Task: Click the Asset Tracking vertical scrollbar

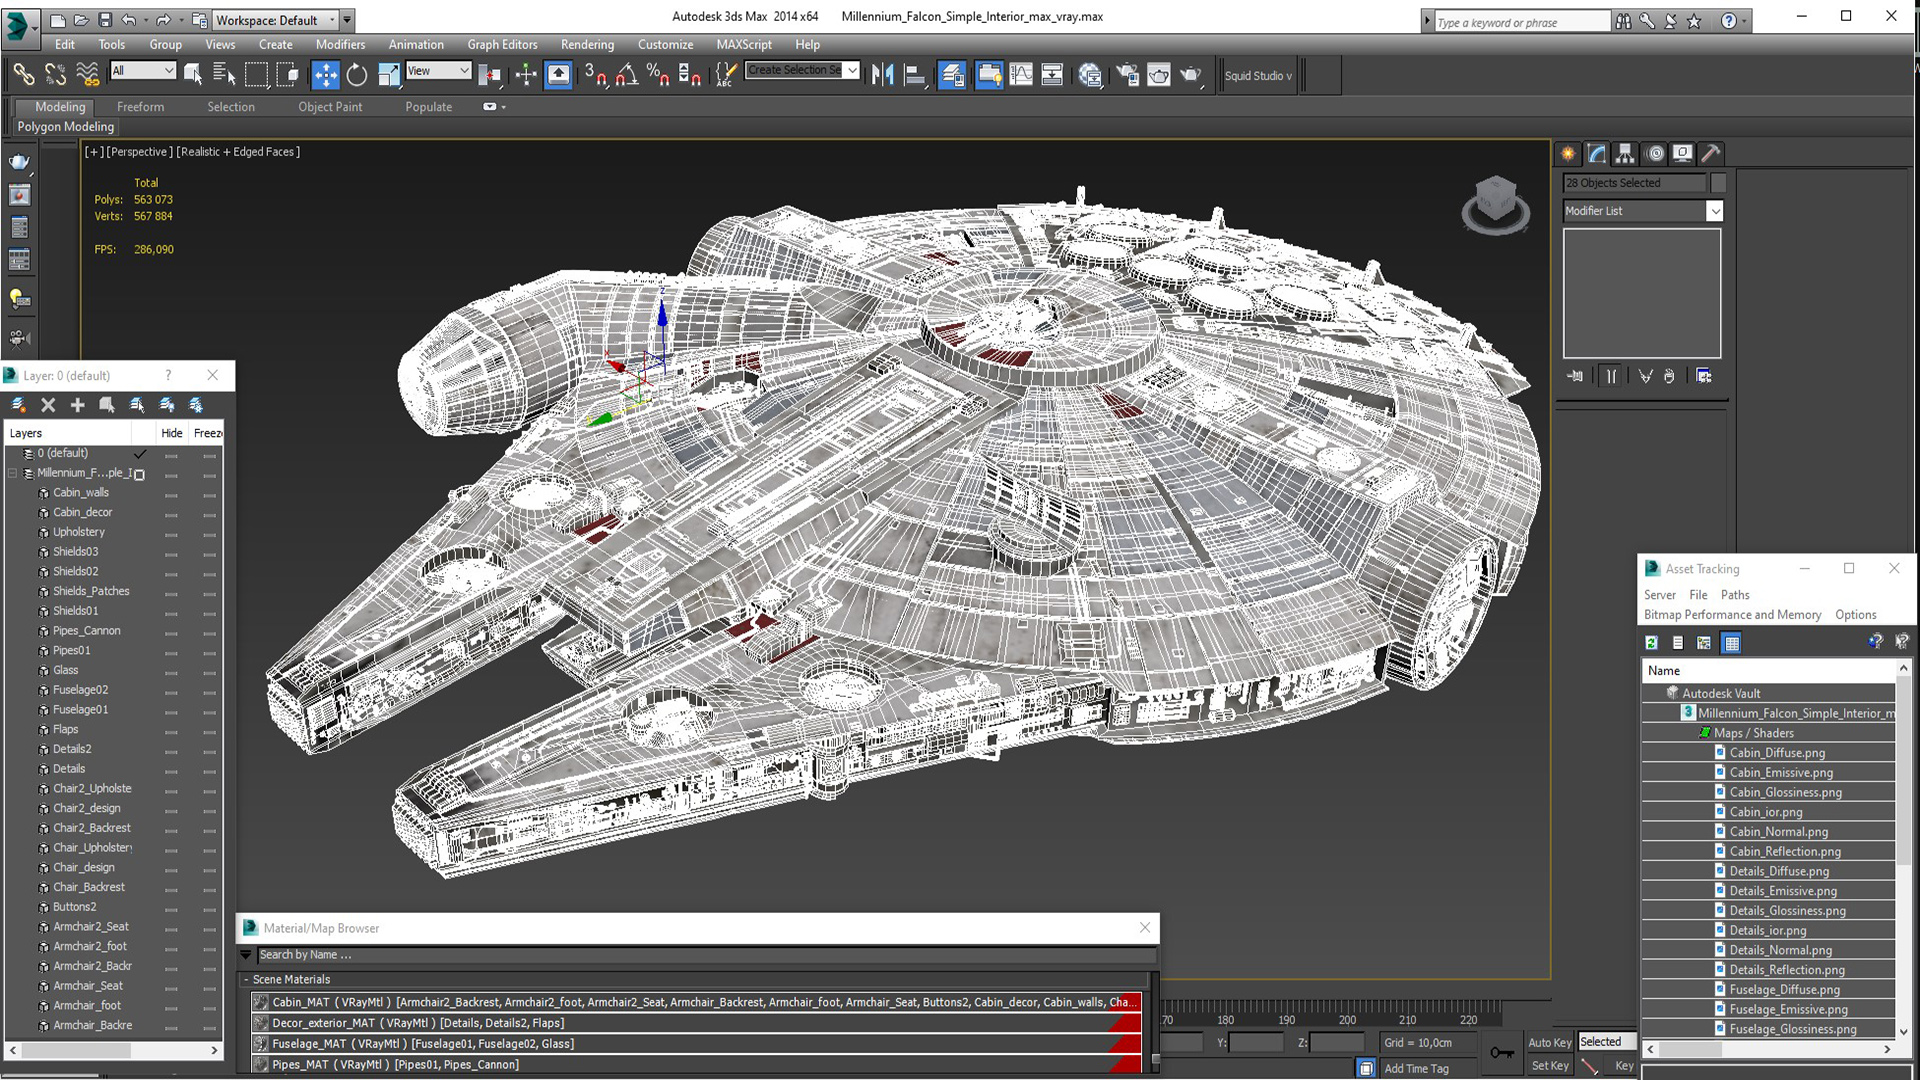Action: point(1903,850)
